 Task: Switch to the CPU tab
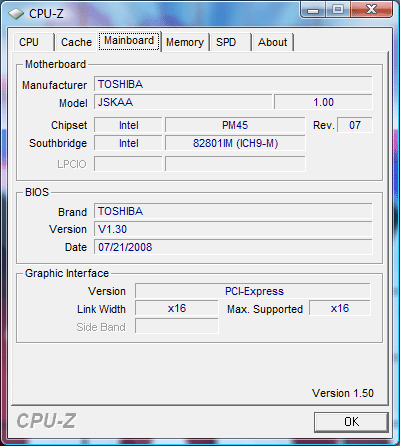[x=34, y=42]
